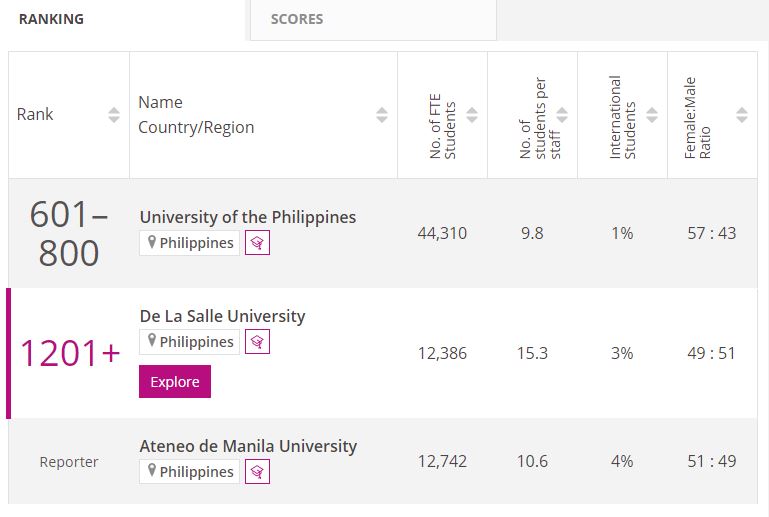This screenshot has height=517, width=769.
Task: Click the Explore button
Action: (175, 382)
